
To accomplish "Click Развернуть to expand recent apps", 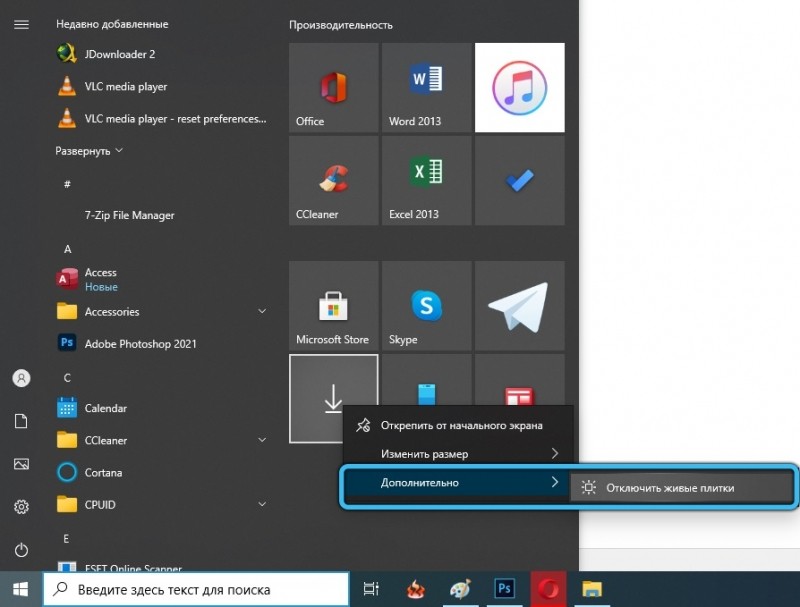I will (89, 151).
